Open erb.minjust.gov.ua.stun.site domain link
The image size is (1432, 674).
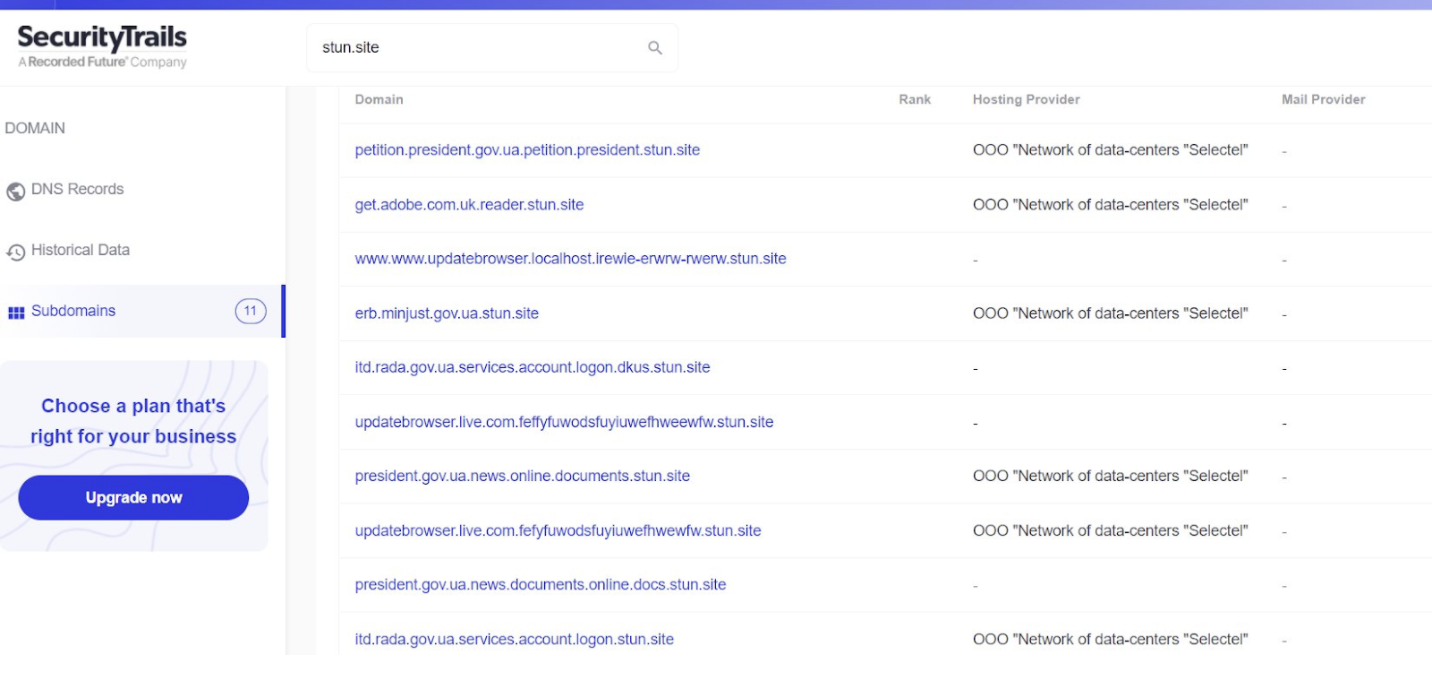(446, 313)
